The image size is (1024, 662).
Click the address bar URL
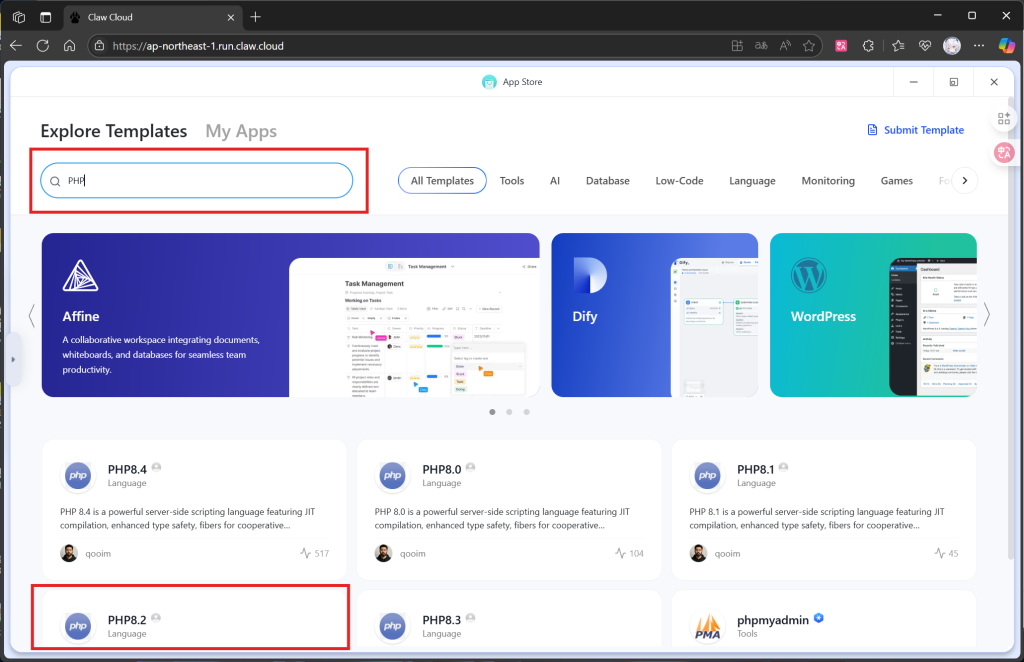[198, 46]
